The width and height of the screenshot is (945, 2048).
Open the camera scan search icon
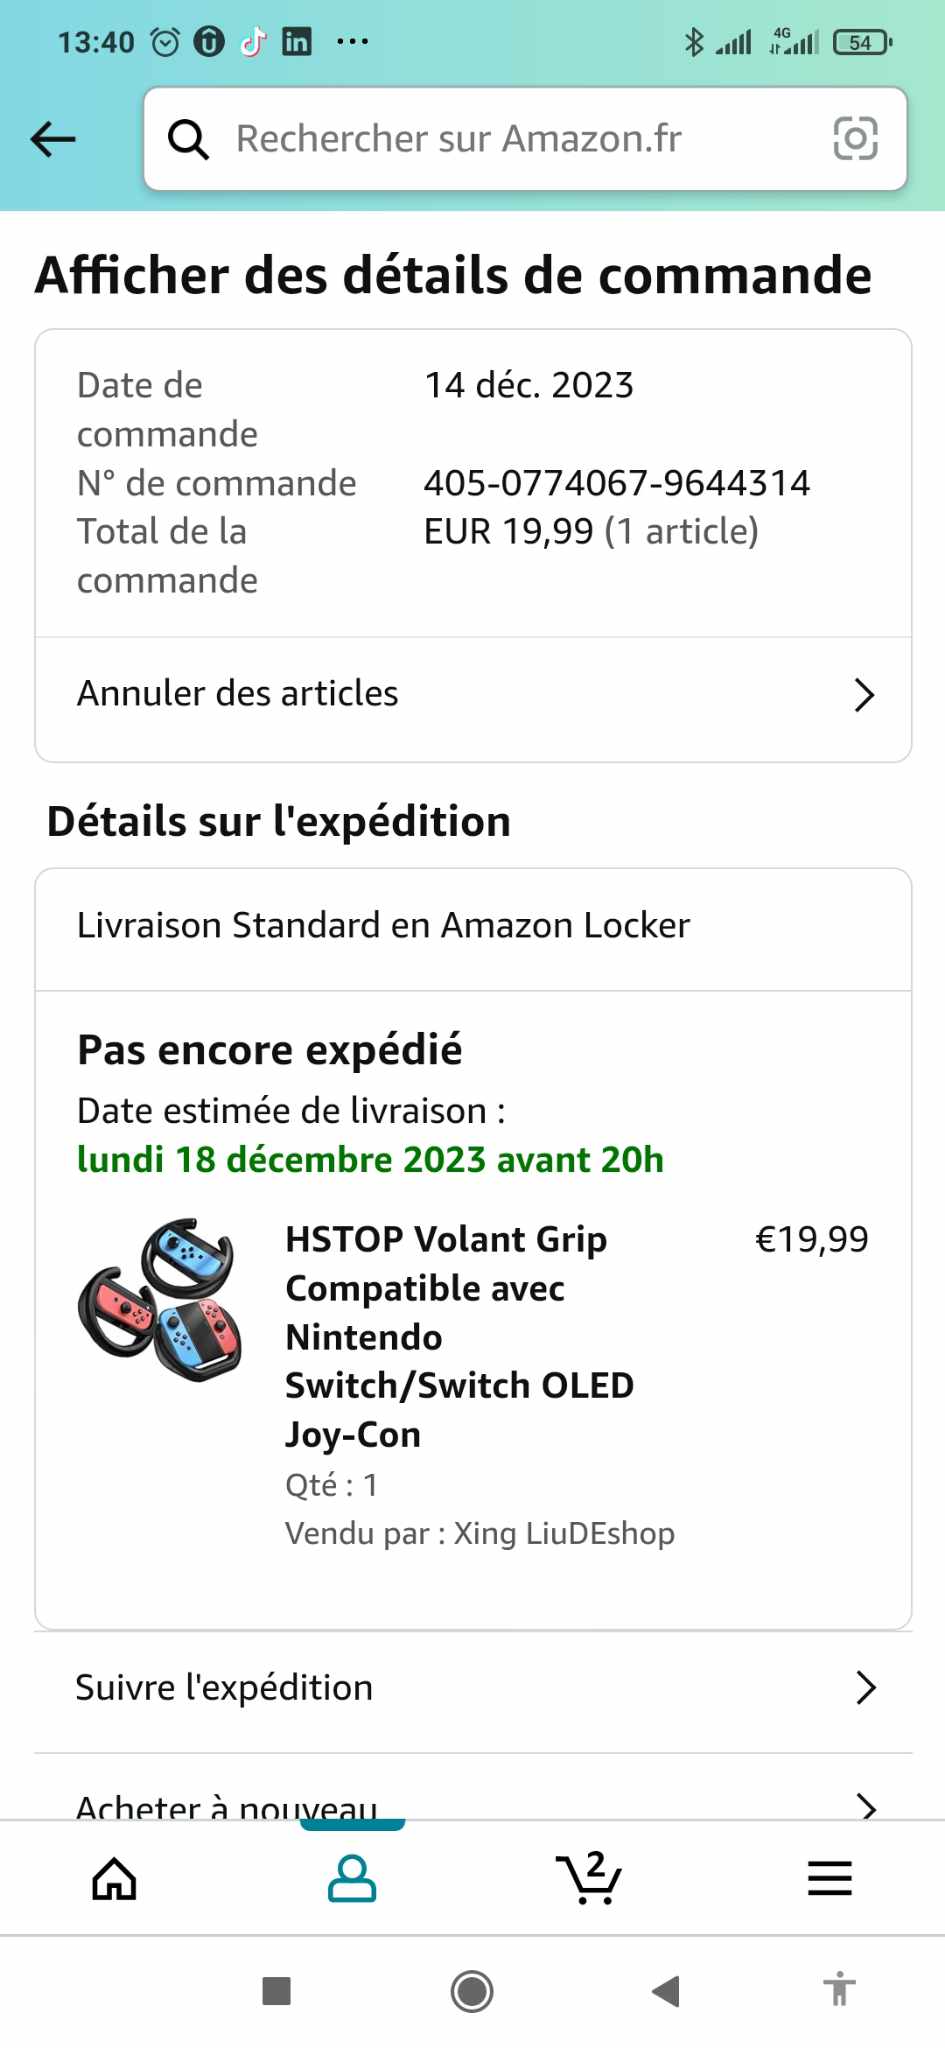[x=855, y=139]
